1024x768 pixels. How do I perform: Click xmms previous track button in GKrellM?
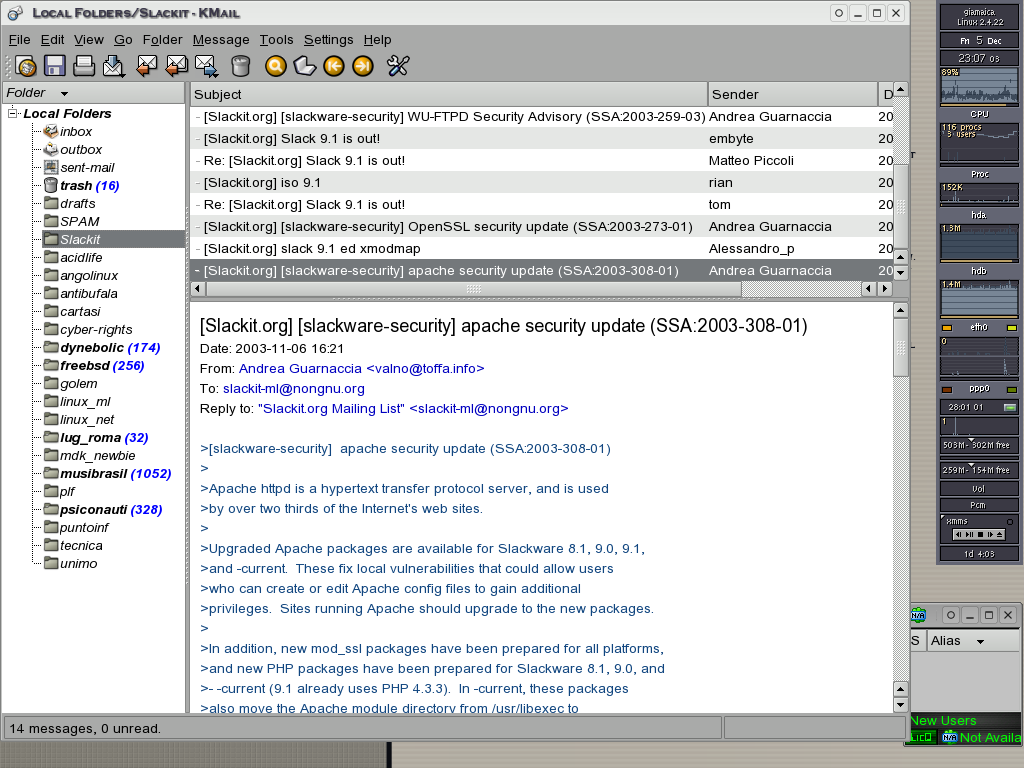[x=958, y=534]
